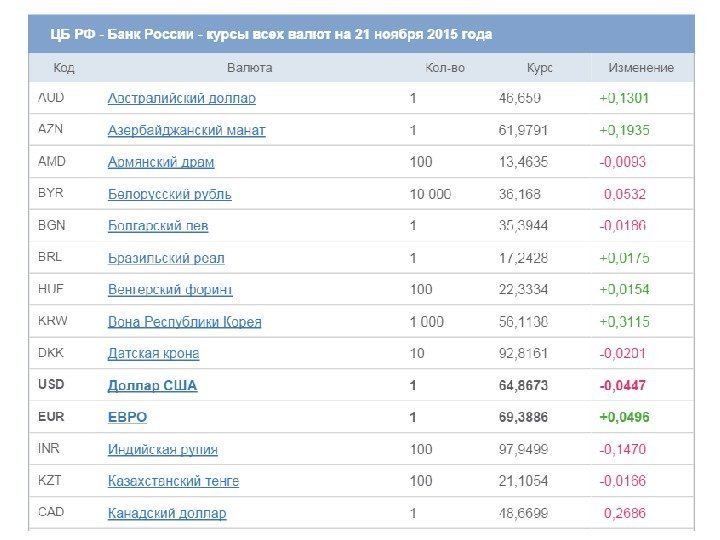Select the Индийская рупия link
The height and width of the screenshot is (540, 720).
point(162,449)
